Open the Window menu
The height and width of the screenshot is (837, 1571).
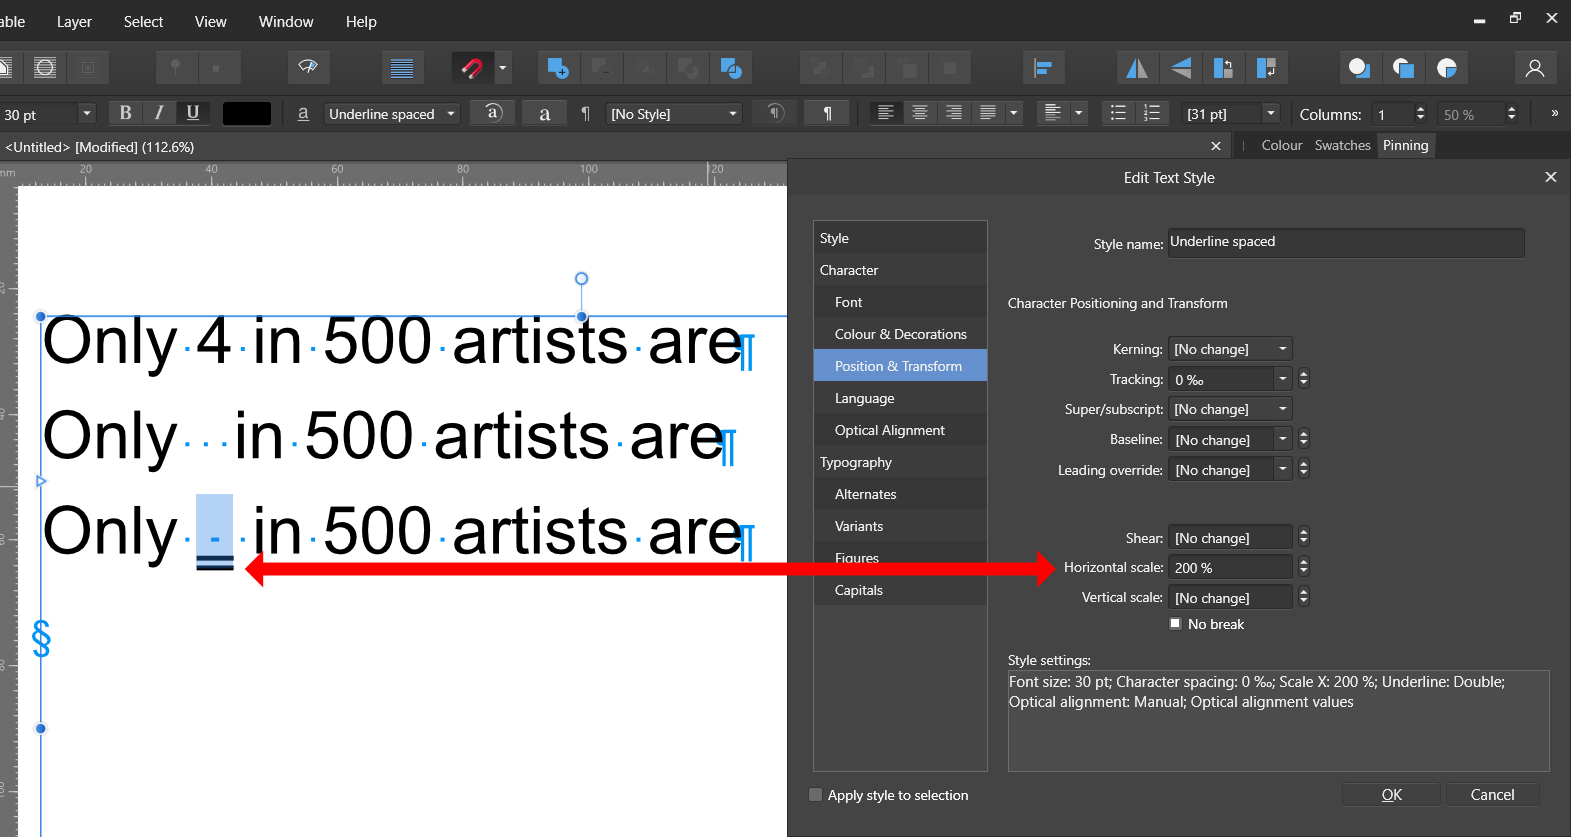click(286, 21)
